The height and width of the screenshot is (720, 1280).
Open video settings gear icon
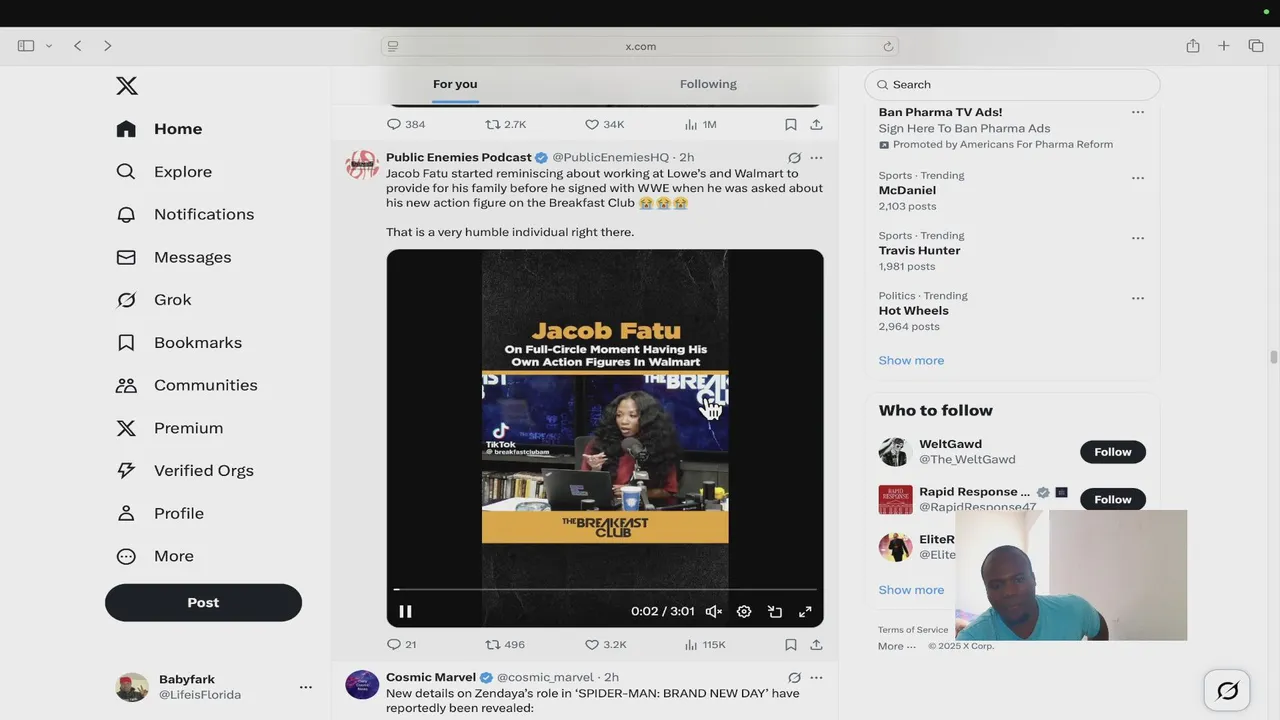coord(744,611)
